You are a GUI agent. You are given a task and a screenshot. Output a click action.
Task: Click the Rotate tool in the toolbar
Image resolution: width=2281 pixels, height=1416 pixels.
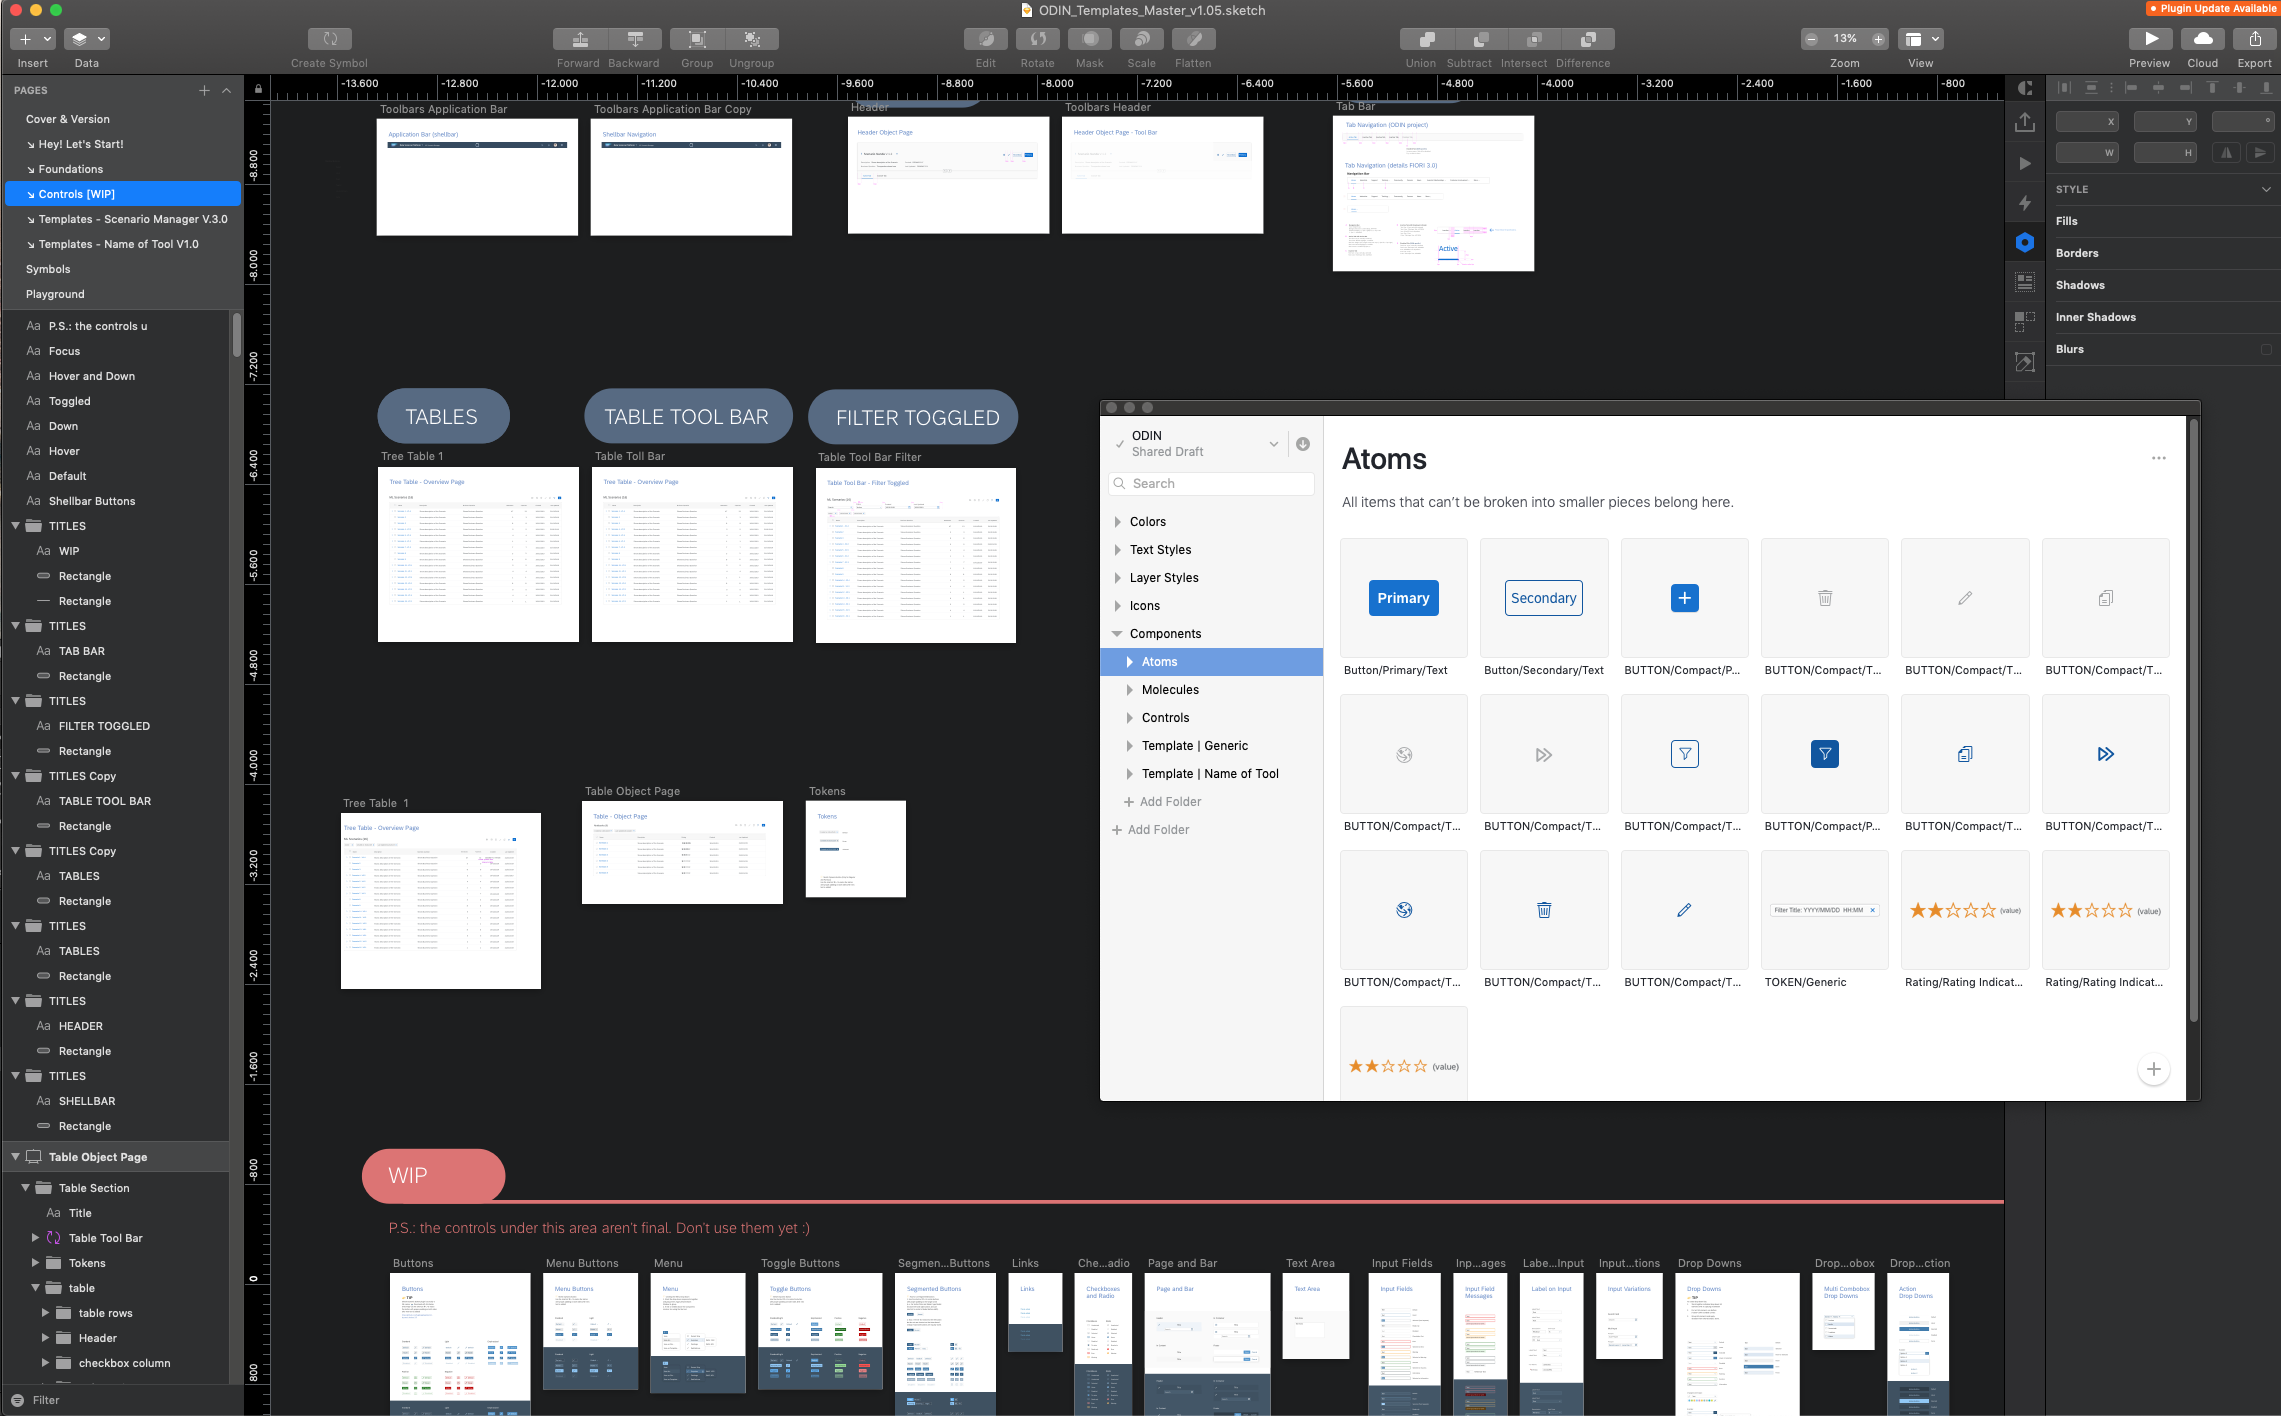pos(1037,39)
